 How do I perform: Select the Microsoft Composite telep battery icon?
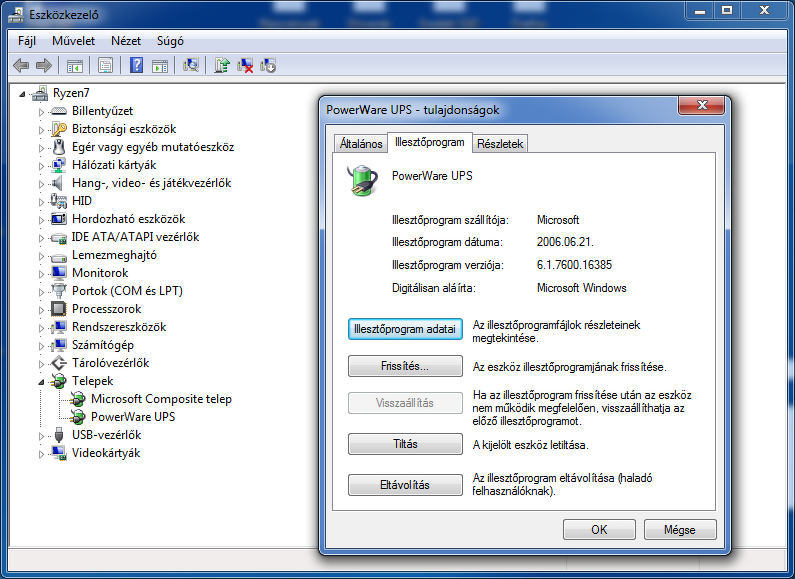tap(78, 399)
